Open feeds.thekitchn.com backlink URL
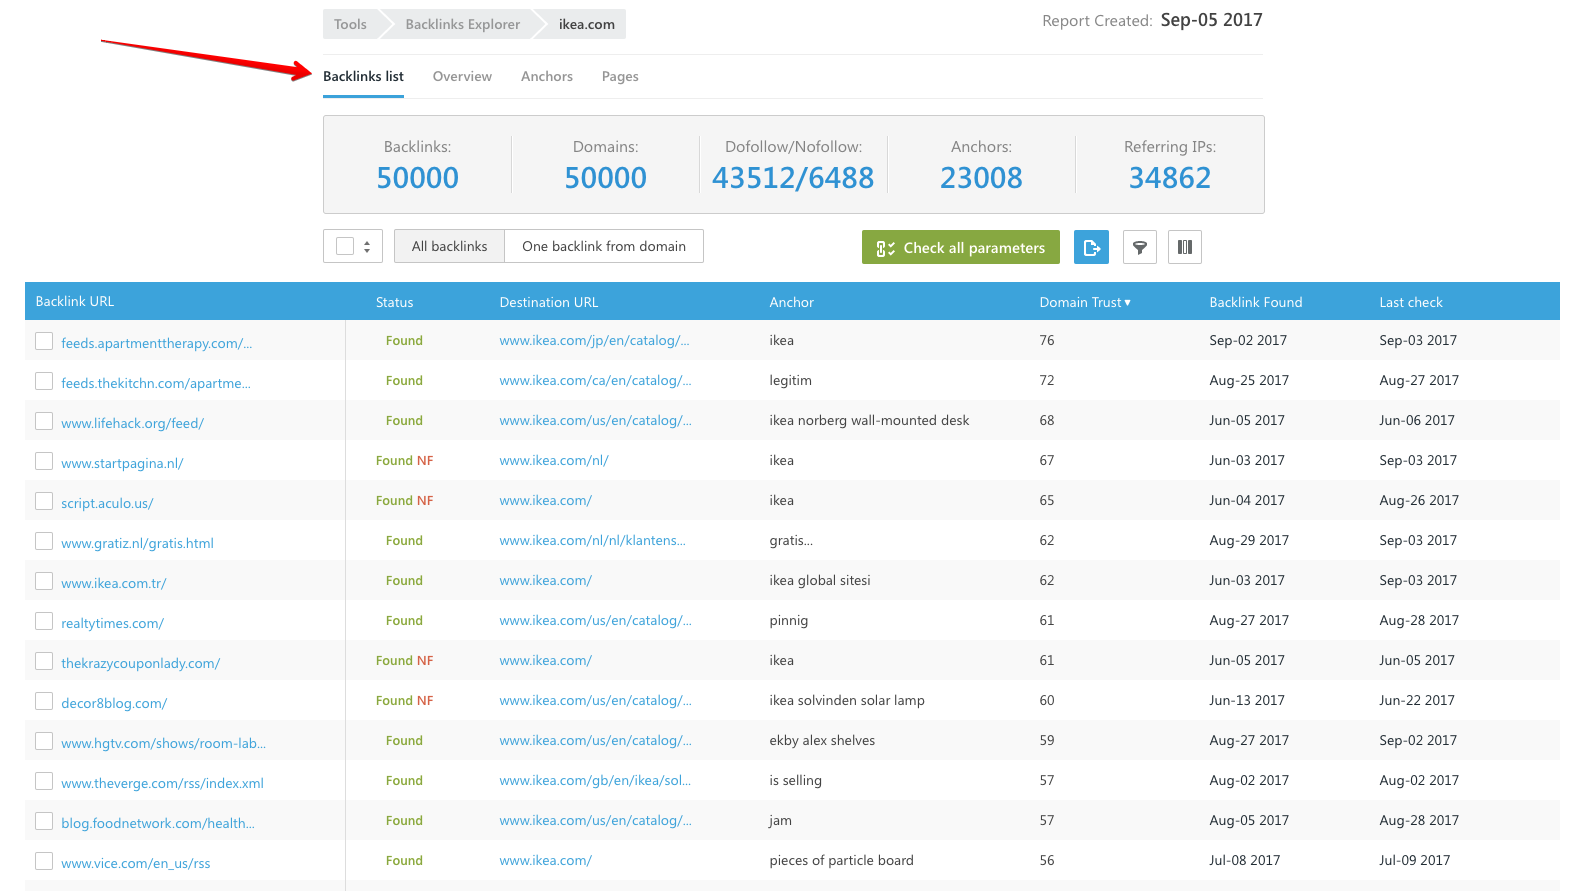 [156, 383]
